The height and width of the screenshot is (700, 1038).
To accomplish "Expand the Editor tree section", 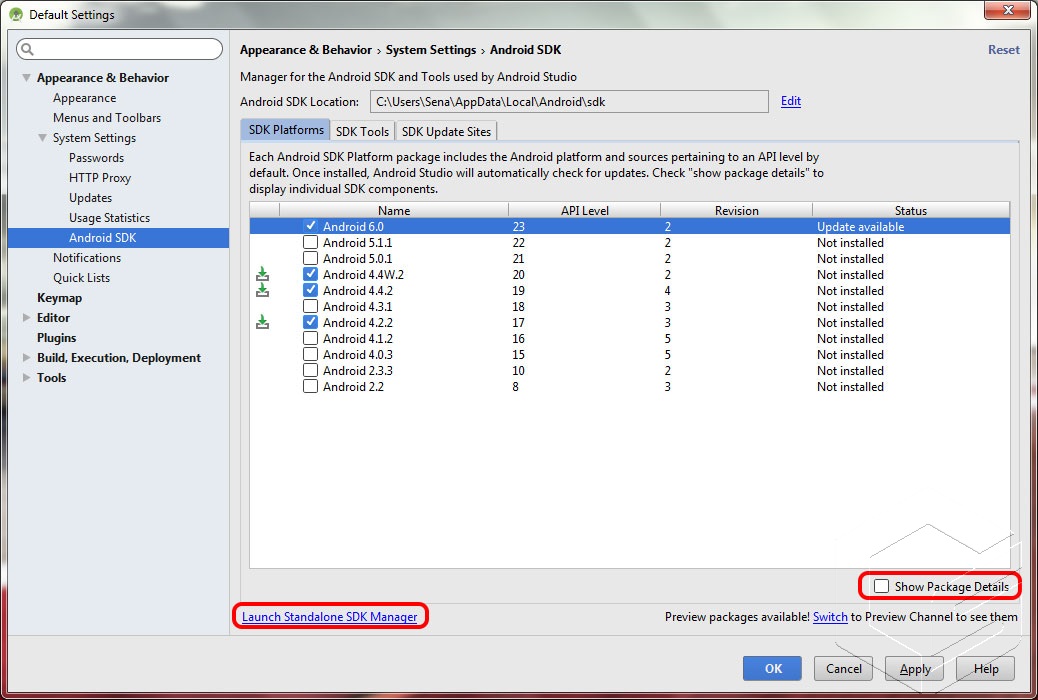I will coord(26,317).
